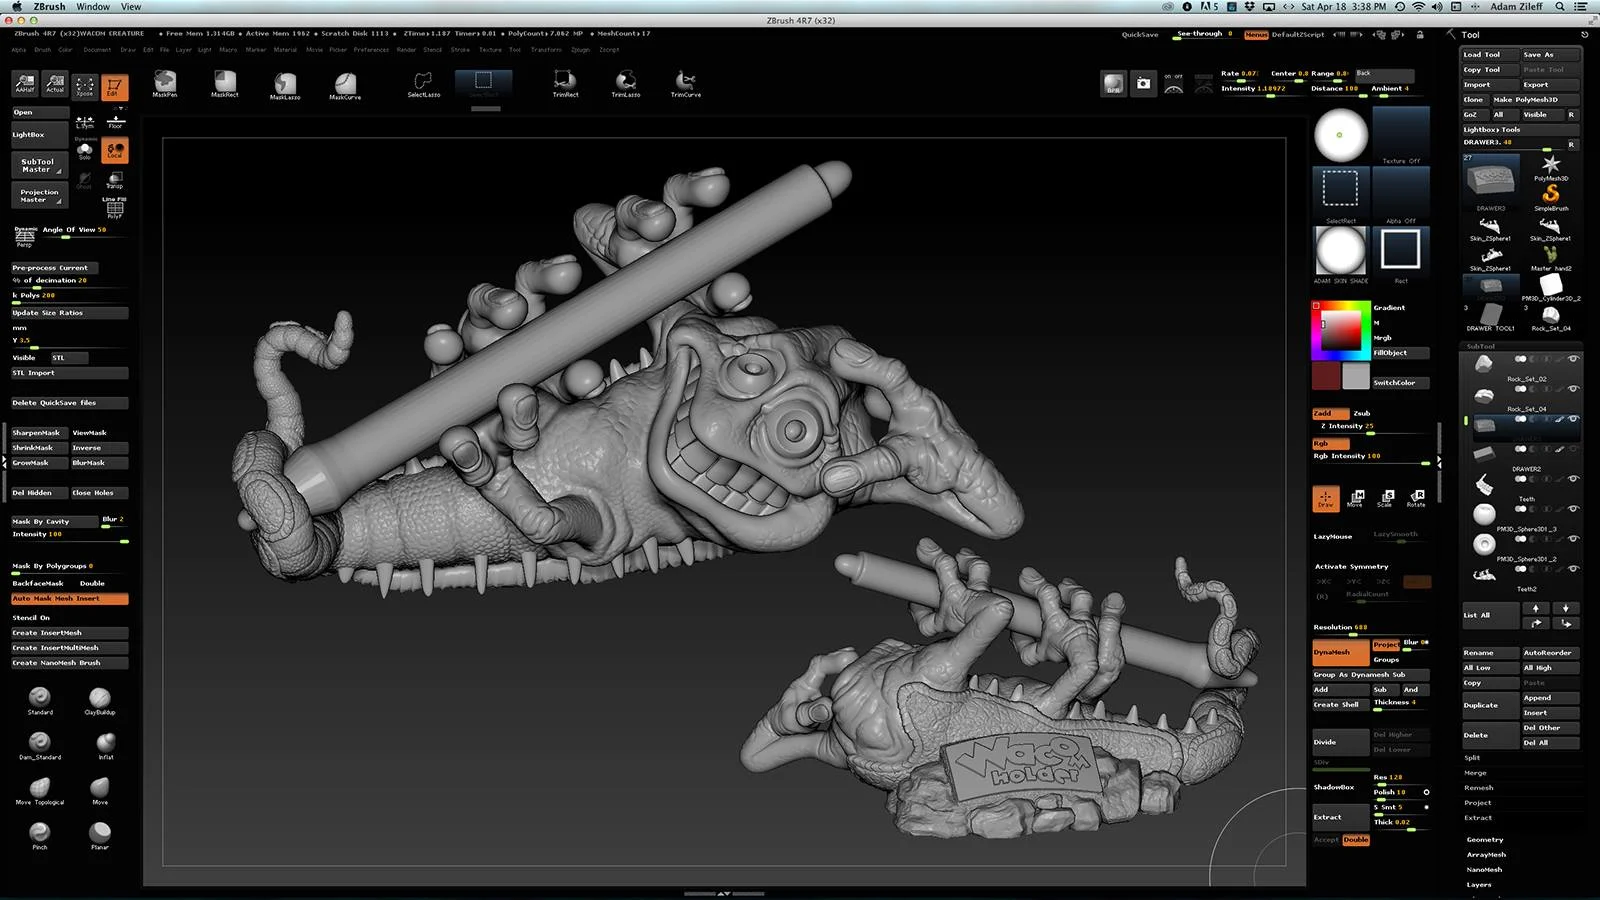This screenshot has width=1600, height=900.
Task: Open the Zplugin menu
Action: [x=580, y=50]
